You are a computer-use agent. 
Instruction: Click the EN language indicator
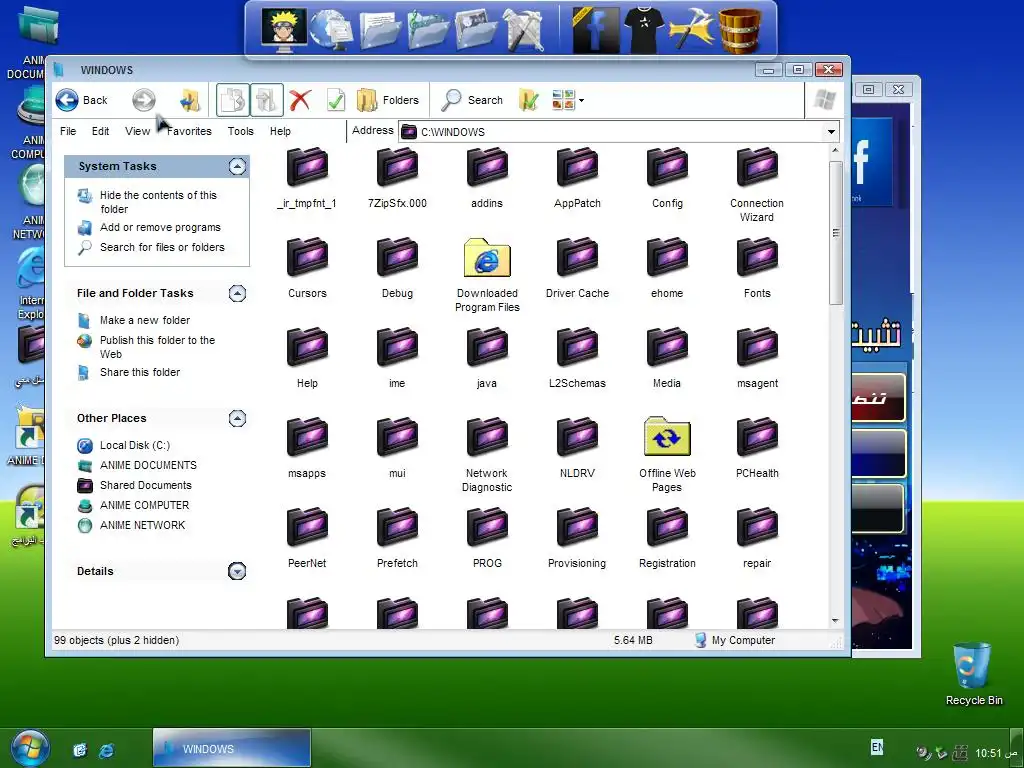tap(877, 746)
